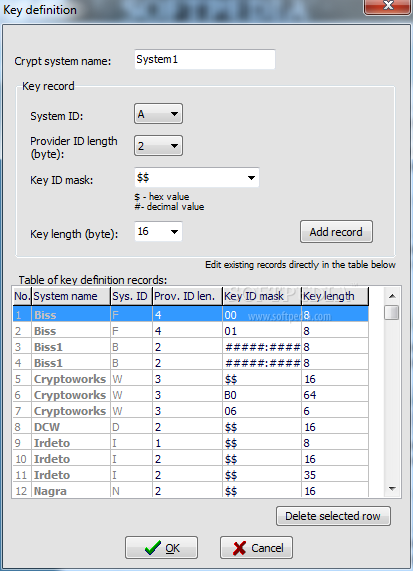Click row 1's Key ID mask 00 cell
413x571 pixels.
[262, 315]
